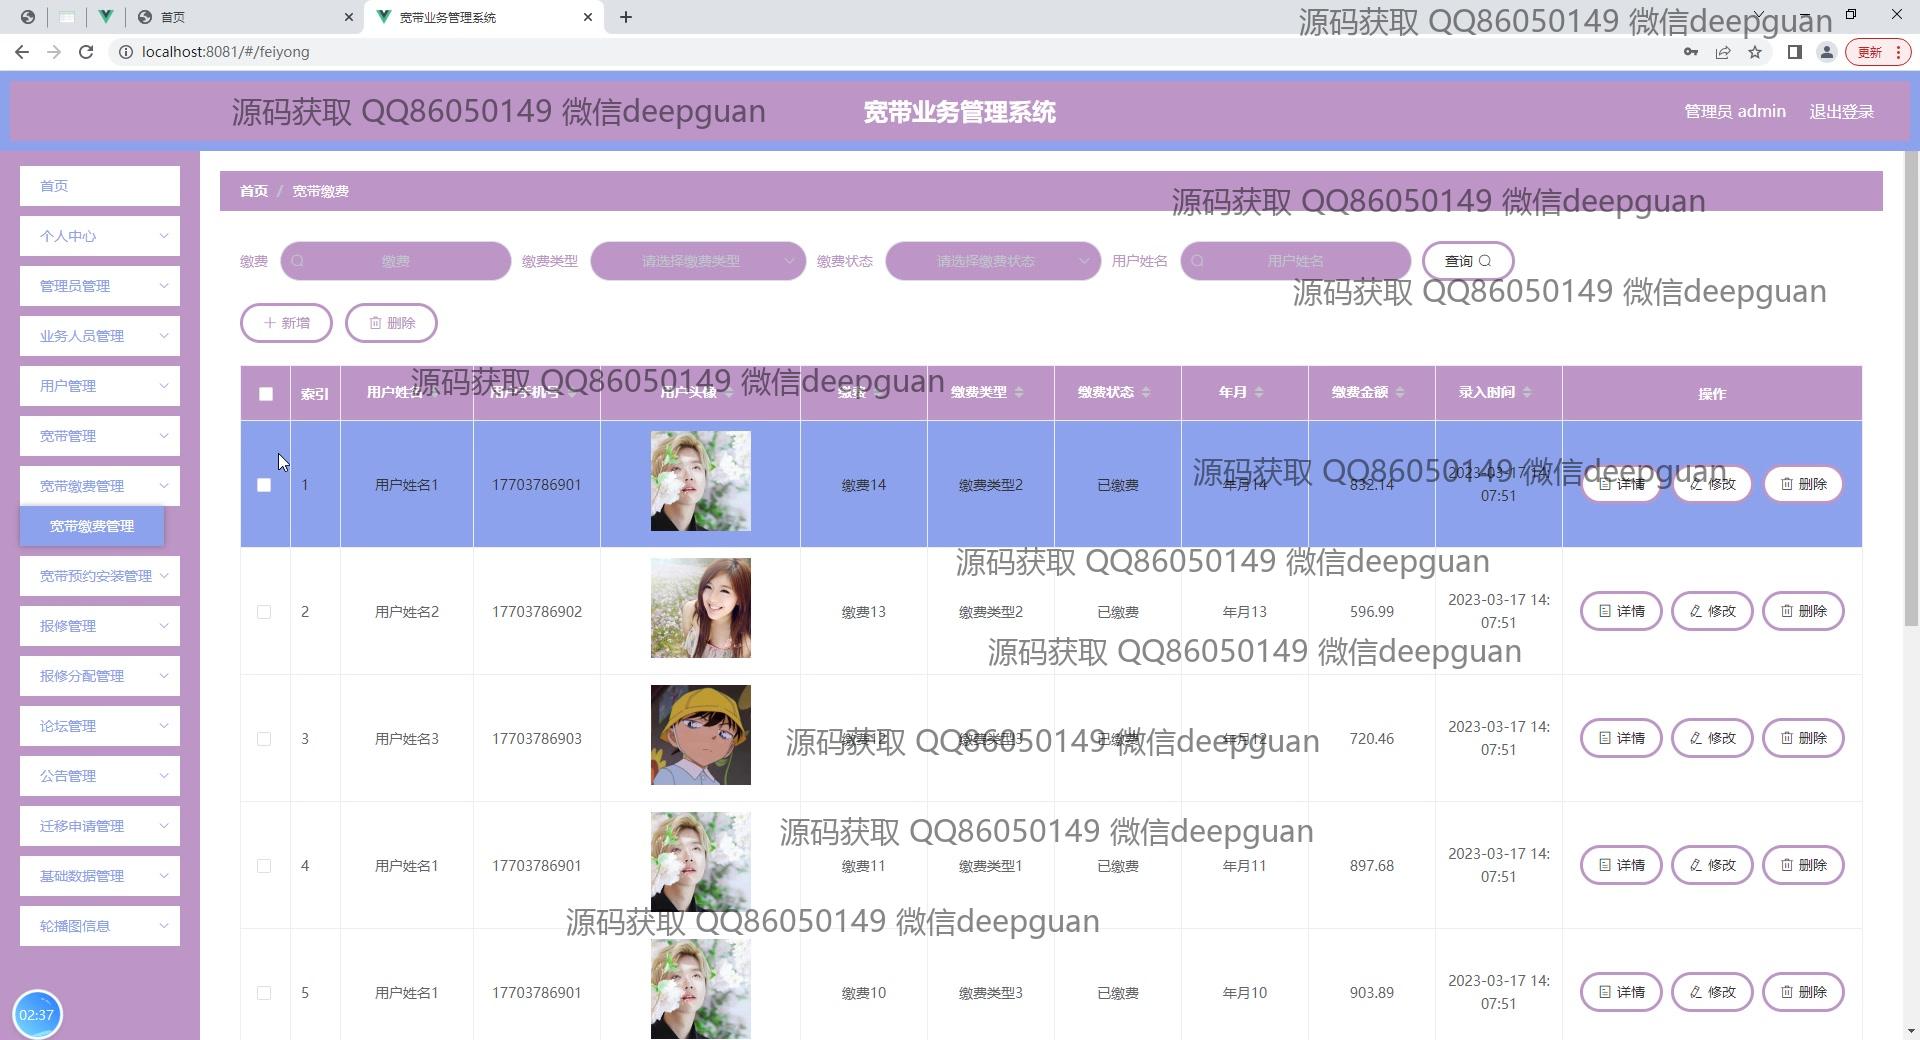Screen dimensions: 1920x1040
Task: Open the 缴费状态 filter dropdown
Action: tap(993, 261)
